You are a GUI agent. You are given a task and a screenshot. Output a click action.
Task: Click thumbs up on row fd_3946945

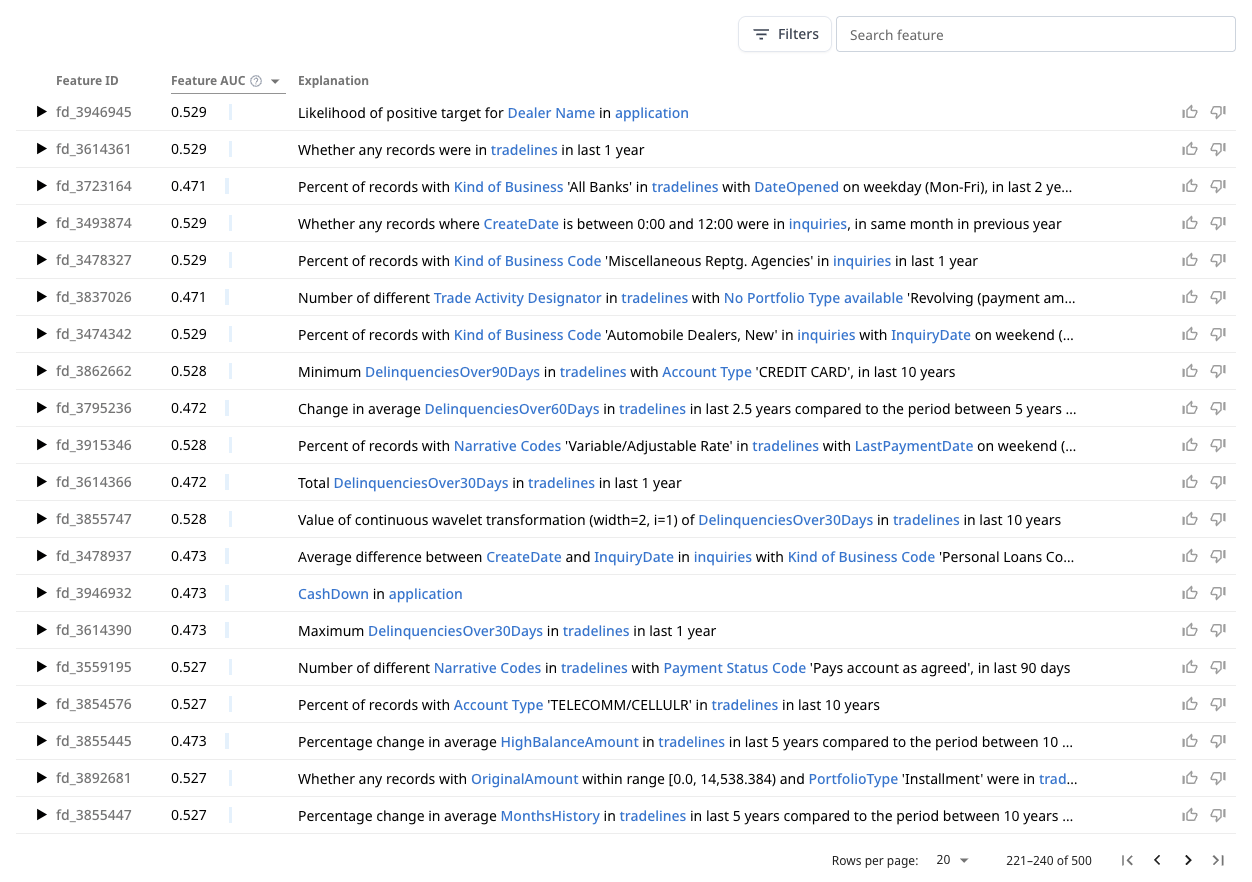(x=1190, y=112)
